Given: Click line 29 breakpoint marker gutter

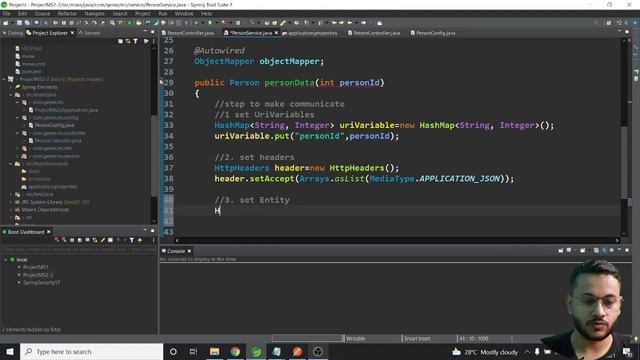Looking at the screenshot, I should click(162, 82).
